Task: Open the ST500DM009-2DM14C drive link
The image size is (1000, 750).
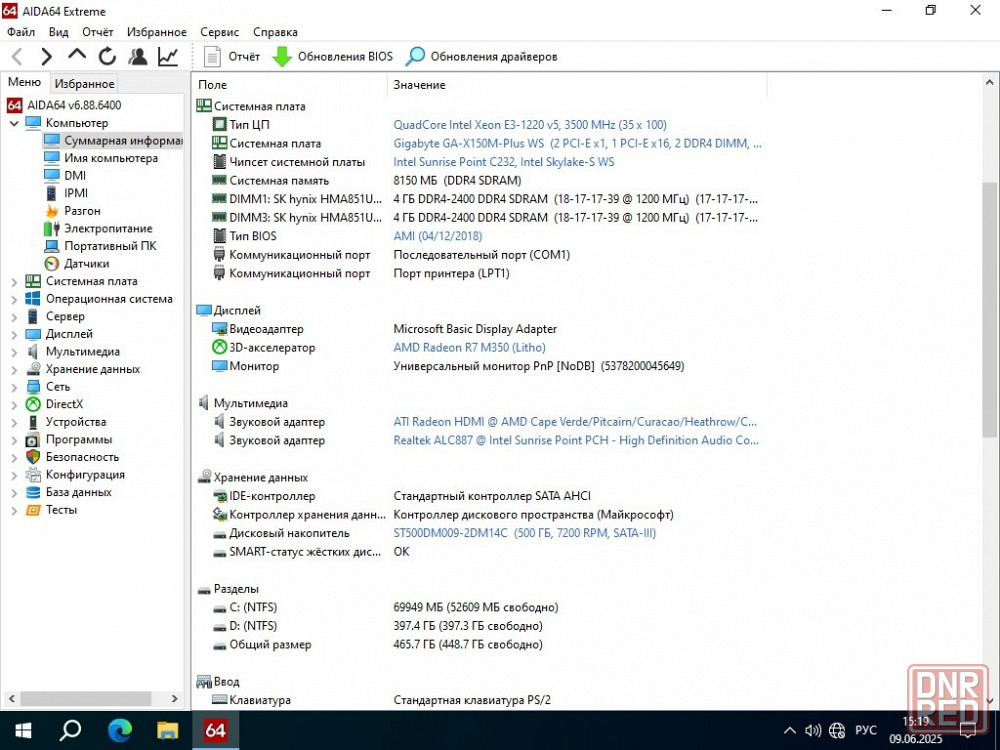Action: (524, 533)
